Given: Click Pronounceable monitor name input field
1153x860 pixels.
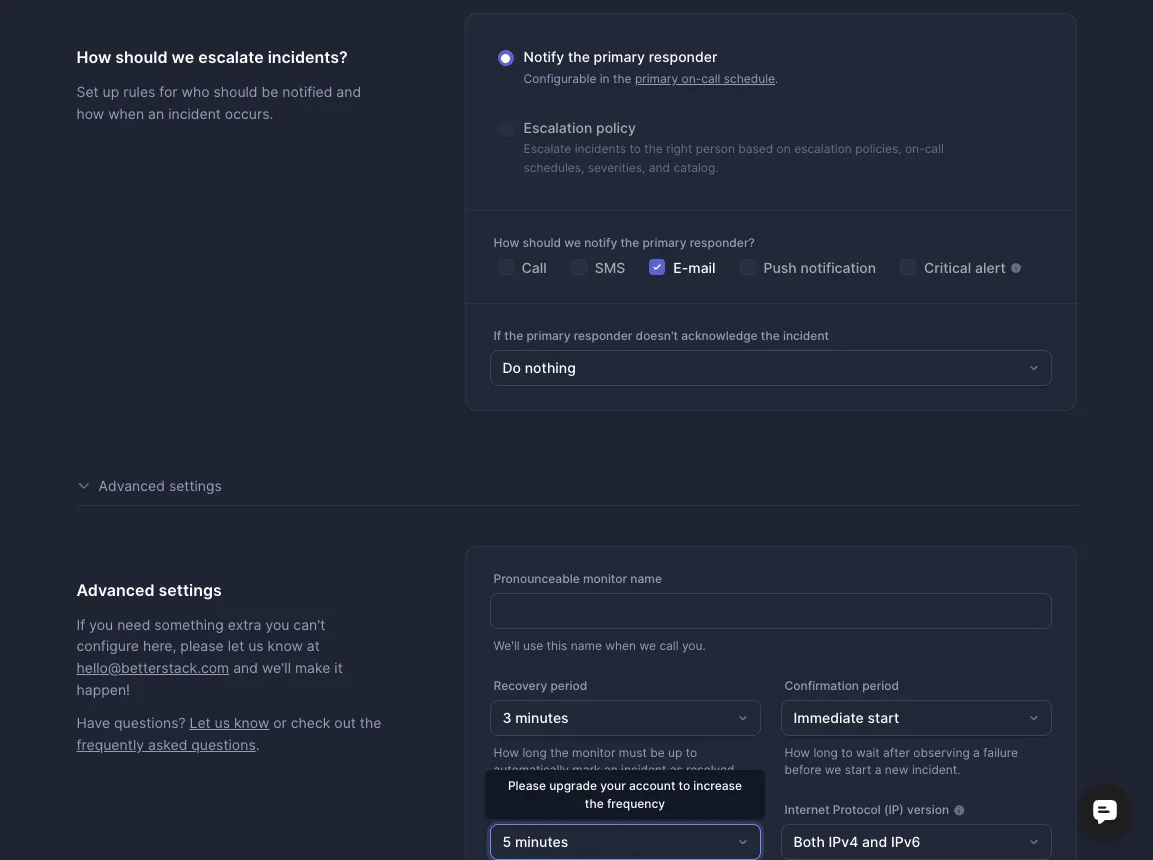Looking at the screenshot, I should tap(771, 611).
